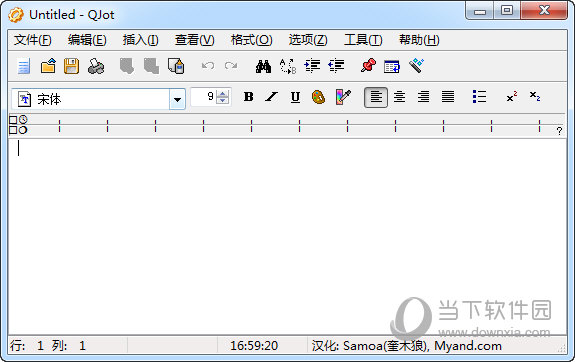Click inside the empty text editing area
Viewport: 575px width, 362px height.
click(287, 237)
